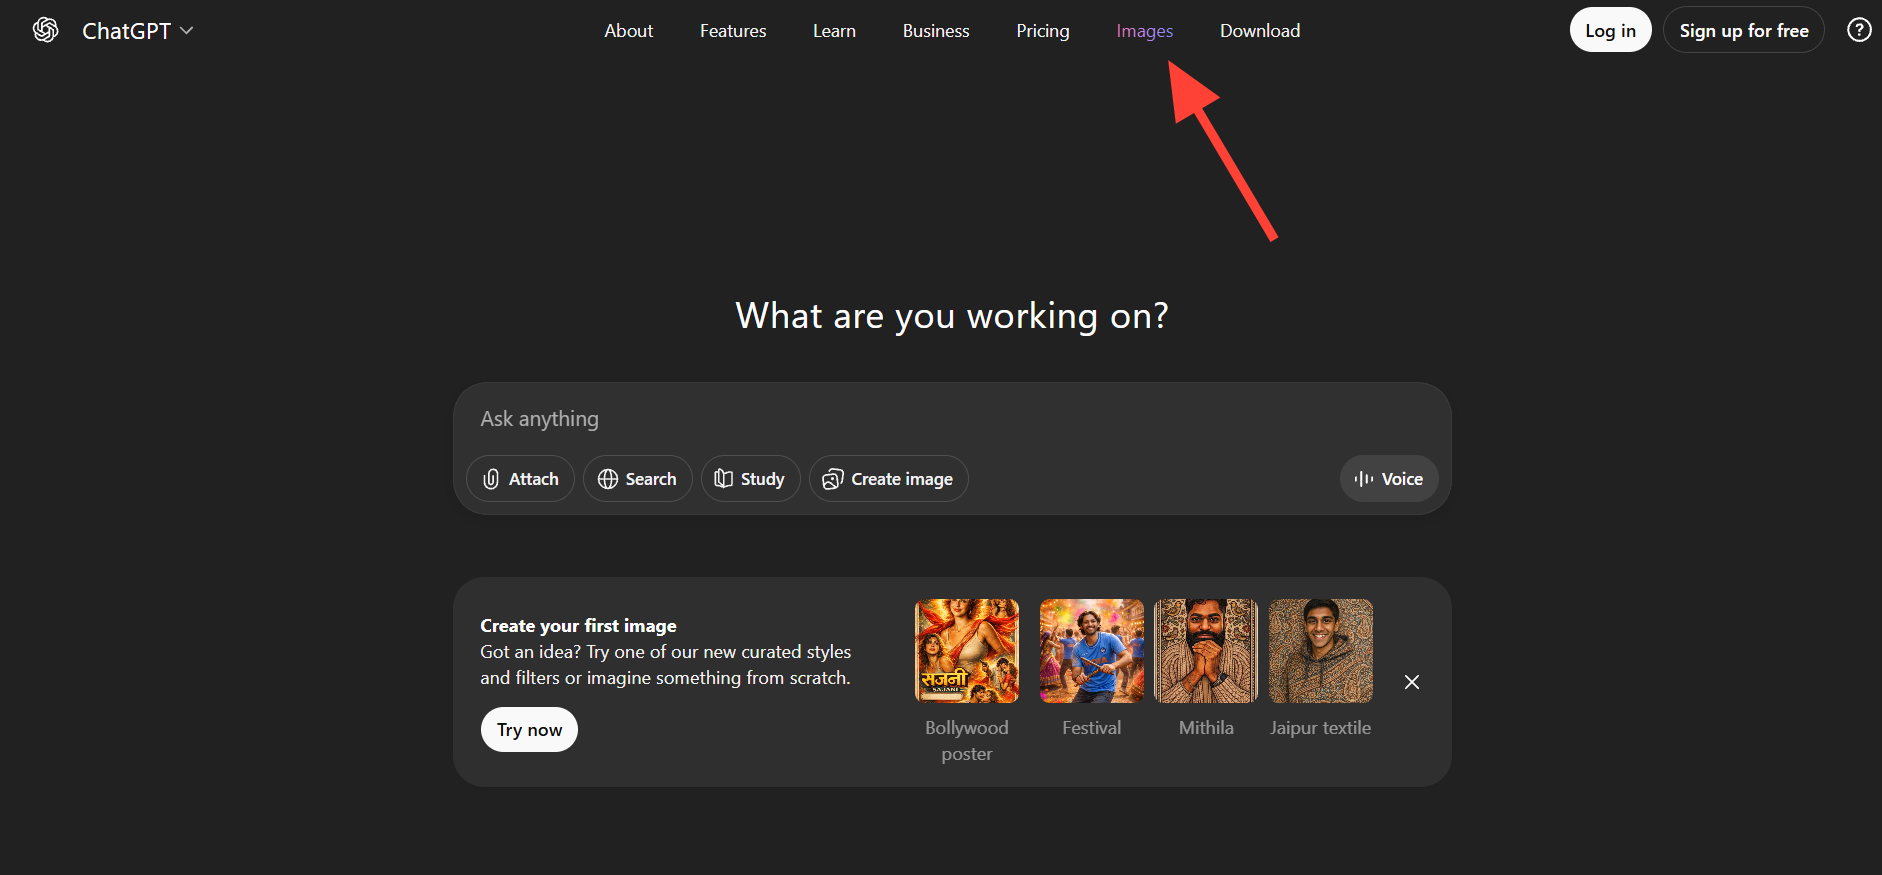Start Voice mode

click(1388, 479)
